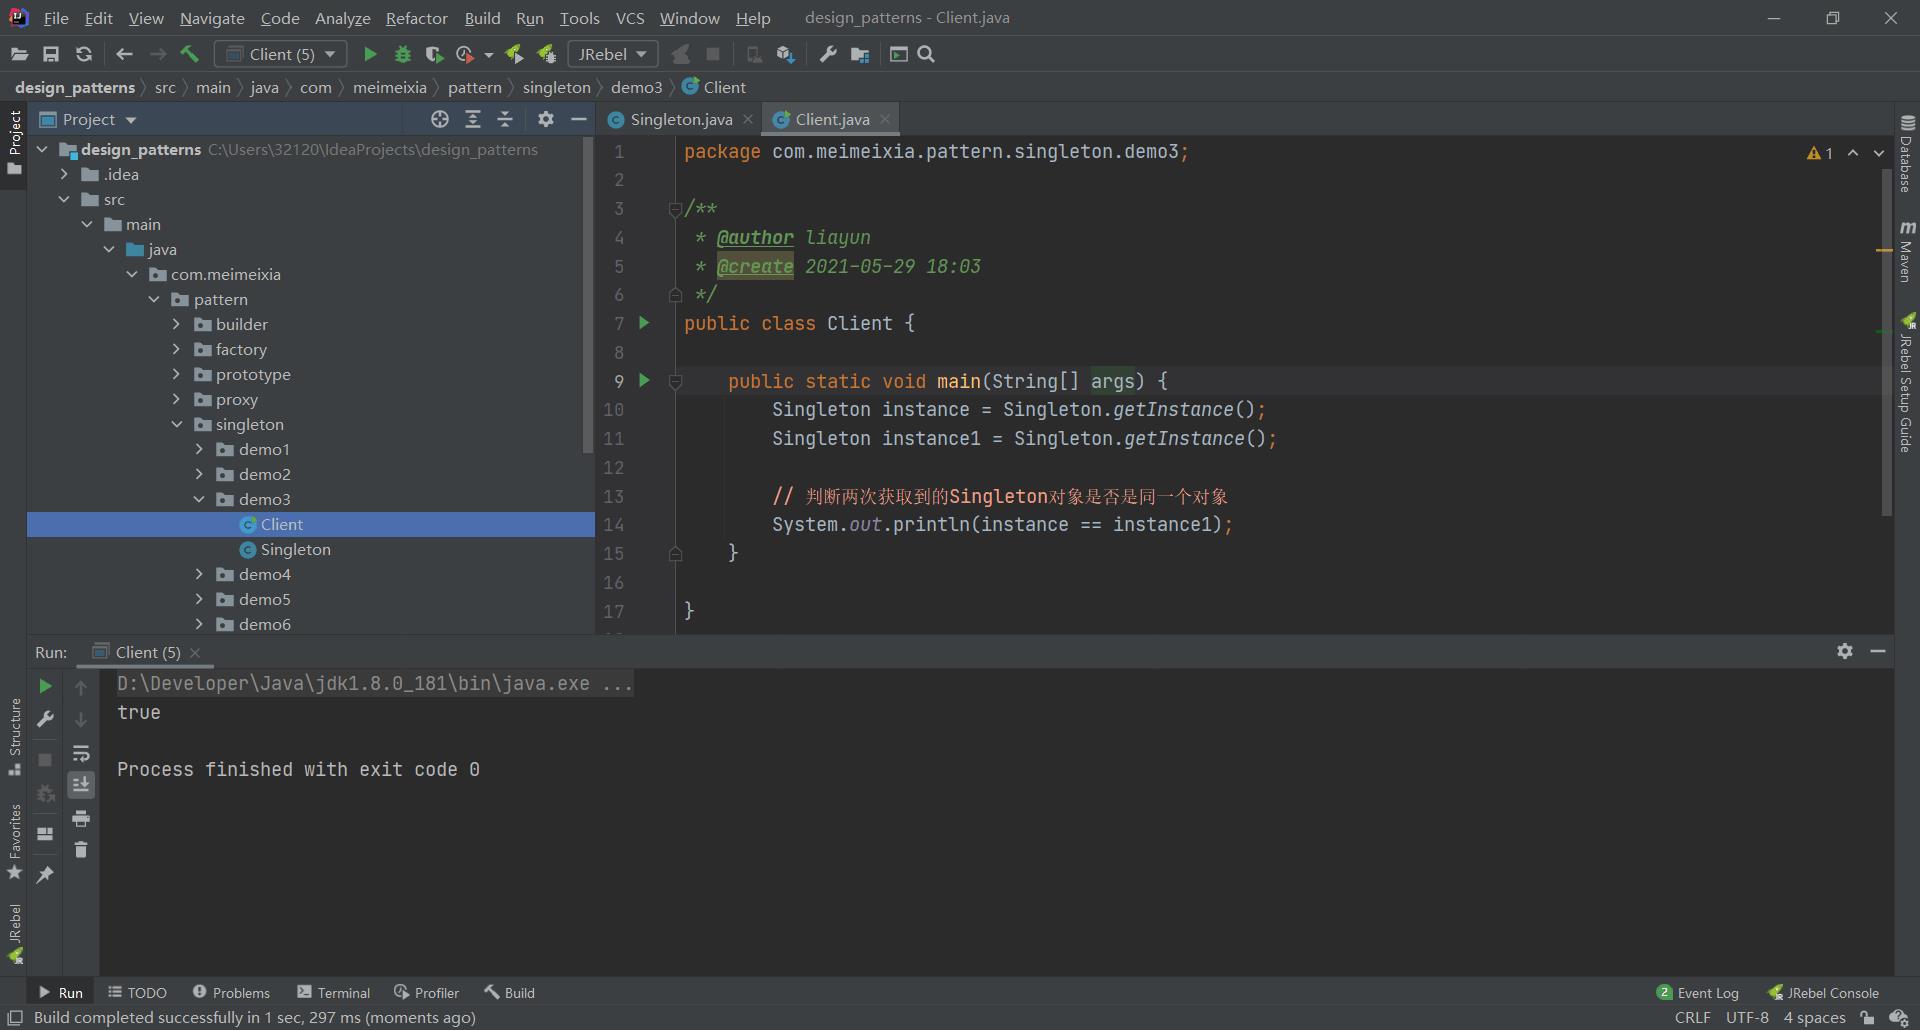Pin the Run tab with pin icon

(45, 875)
